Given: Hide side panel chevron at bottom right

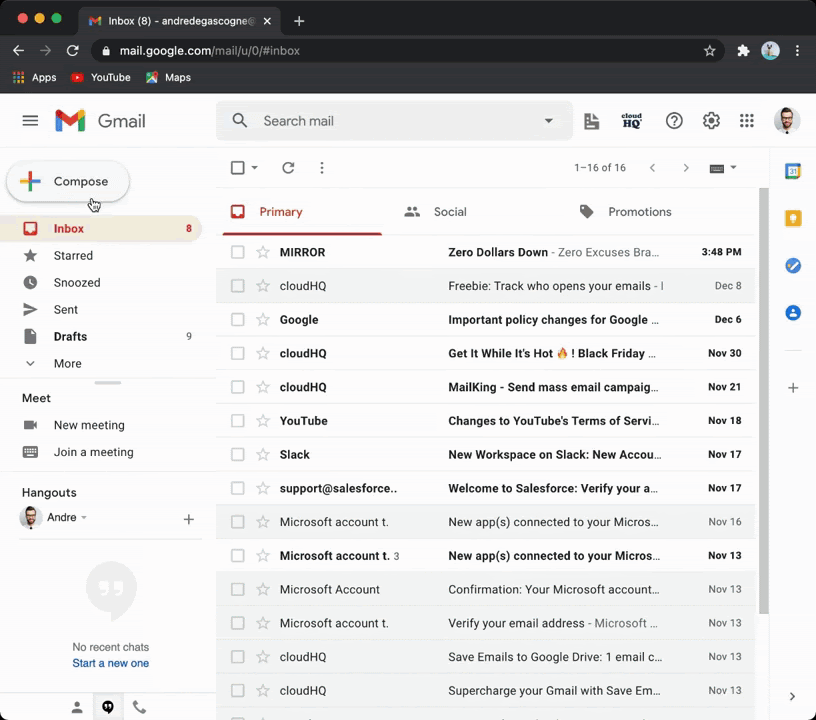Looking at the screenshot, I should pyautogui.click(x=792, y=696).
